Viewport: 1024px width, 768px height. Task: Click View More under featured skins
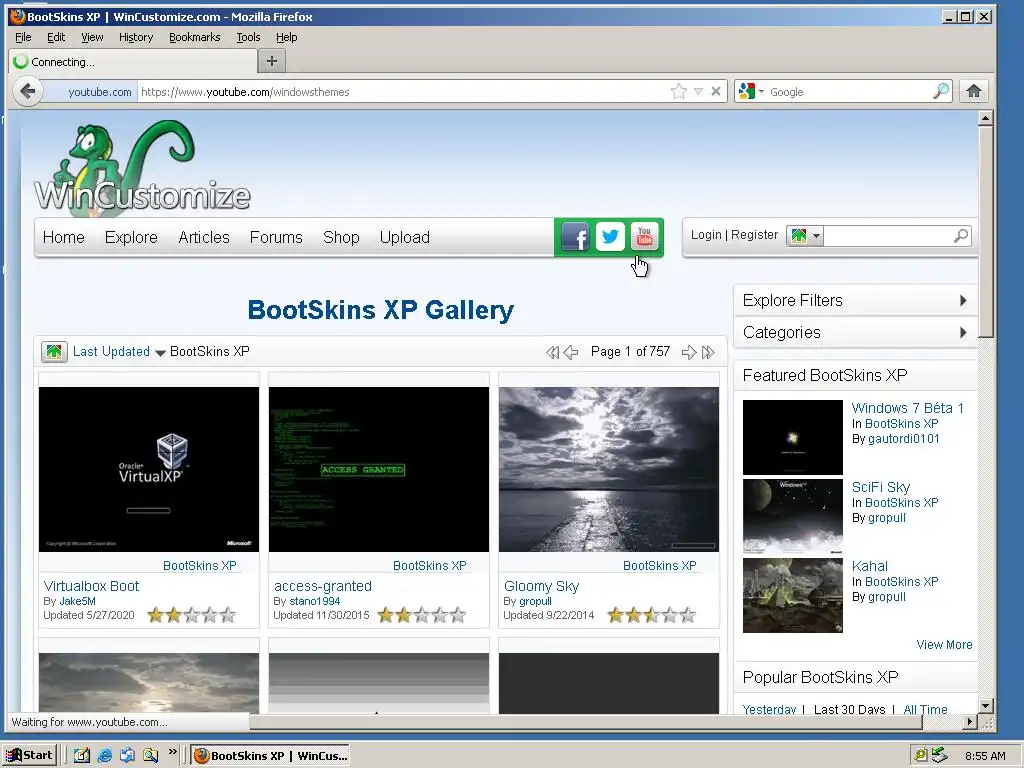[944, 645]
